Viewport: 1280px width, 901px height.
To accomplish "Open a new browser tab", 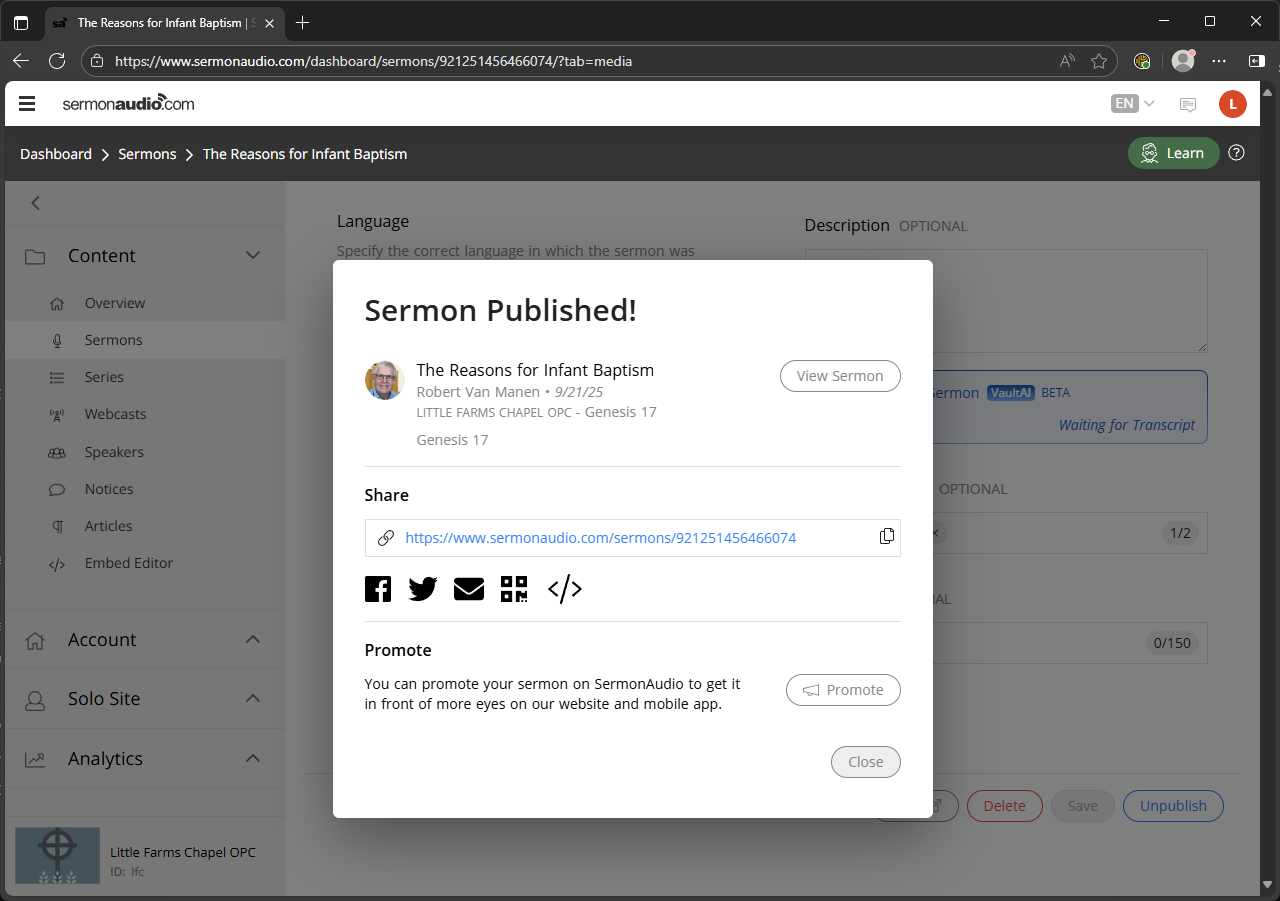I will 303,22.
